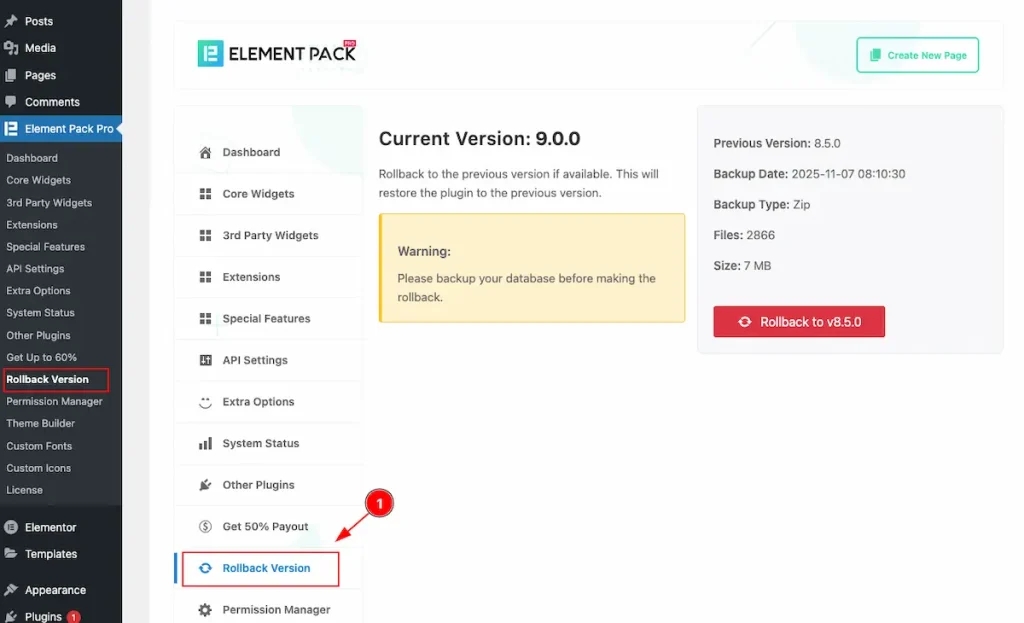1024x623 pixels.
Task: Select Theme Builder in the WordPress sidebar
Action: 41,424
